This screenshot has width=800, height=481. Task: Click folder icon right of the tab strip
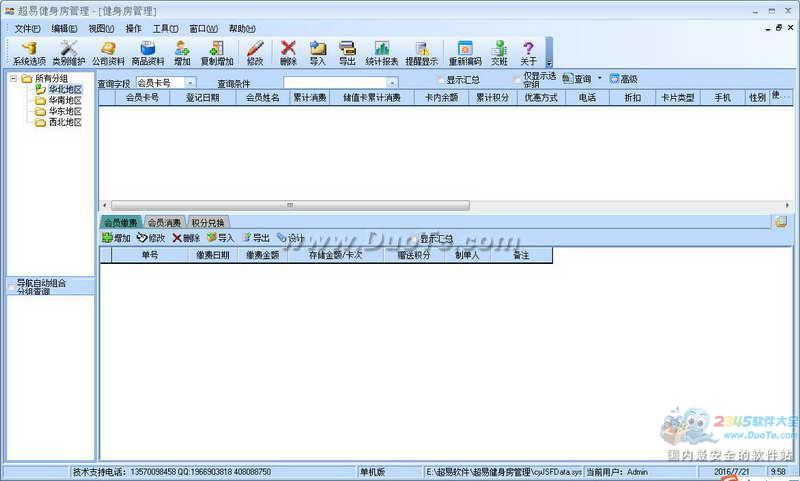point(781,222)
